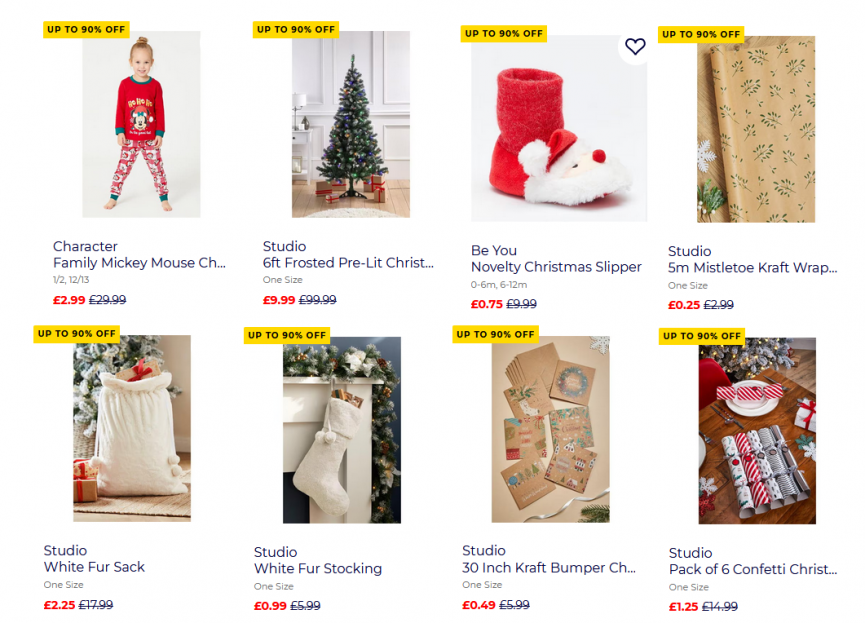Open the kraft Christmas cards image
Image resolution: width=865 pixels, height=623 pixels.
click(550, 430)
